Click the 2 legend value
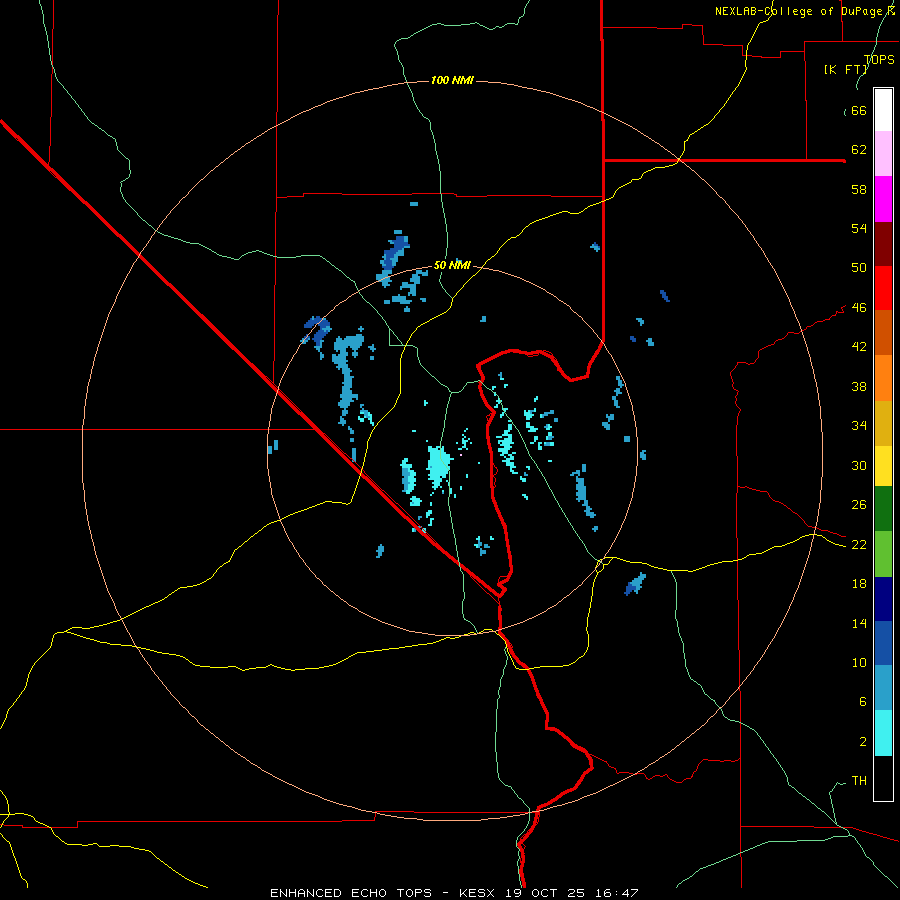 (862, 742)
